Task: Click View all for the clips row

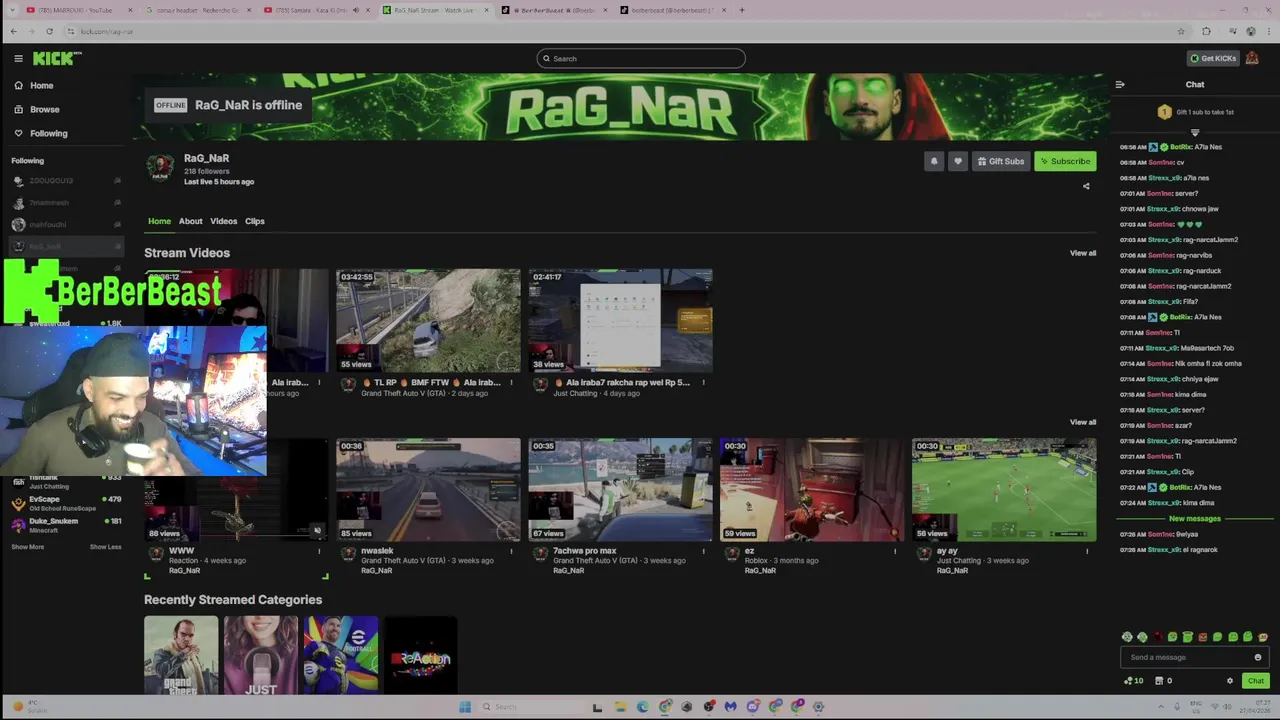Action: [x=1083, y=422]
